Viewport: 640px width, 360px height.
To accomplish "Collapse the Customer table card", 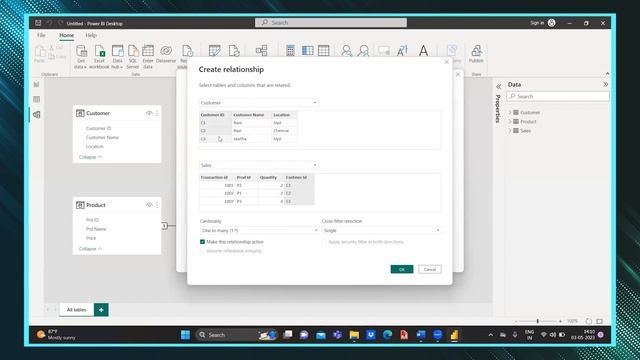I will click(x=90, y=157).
